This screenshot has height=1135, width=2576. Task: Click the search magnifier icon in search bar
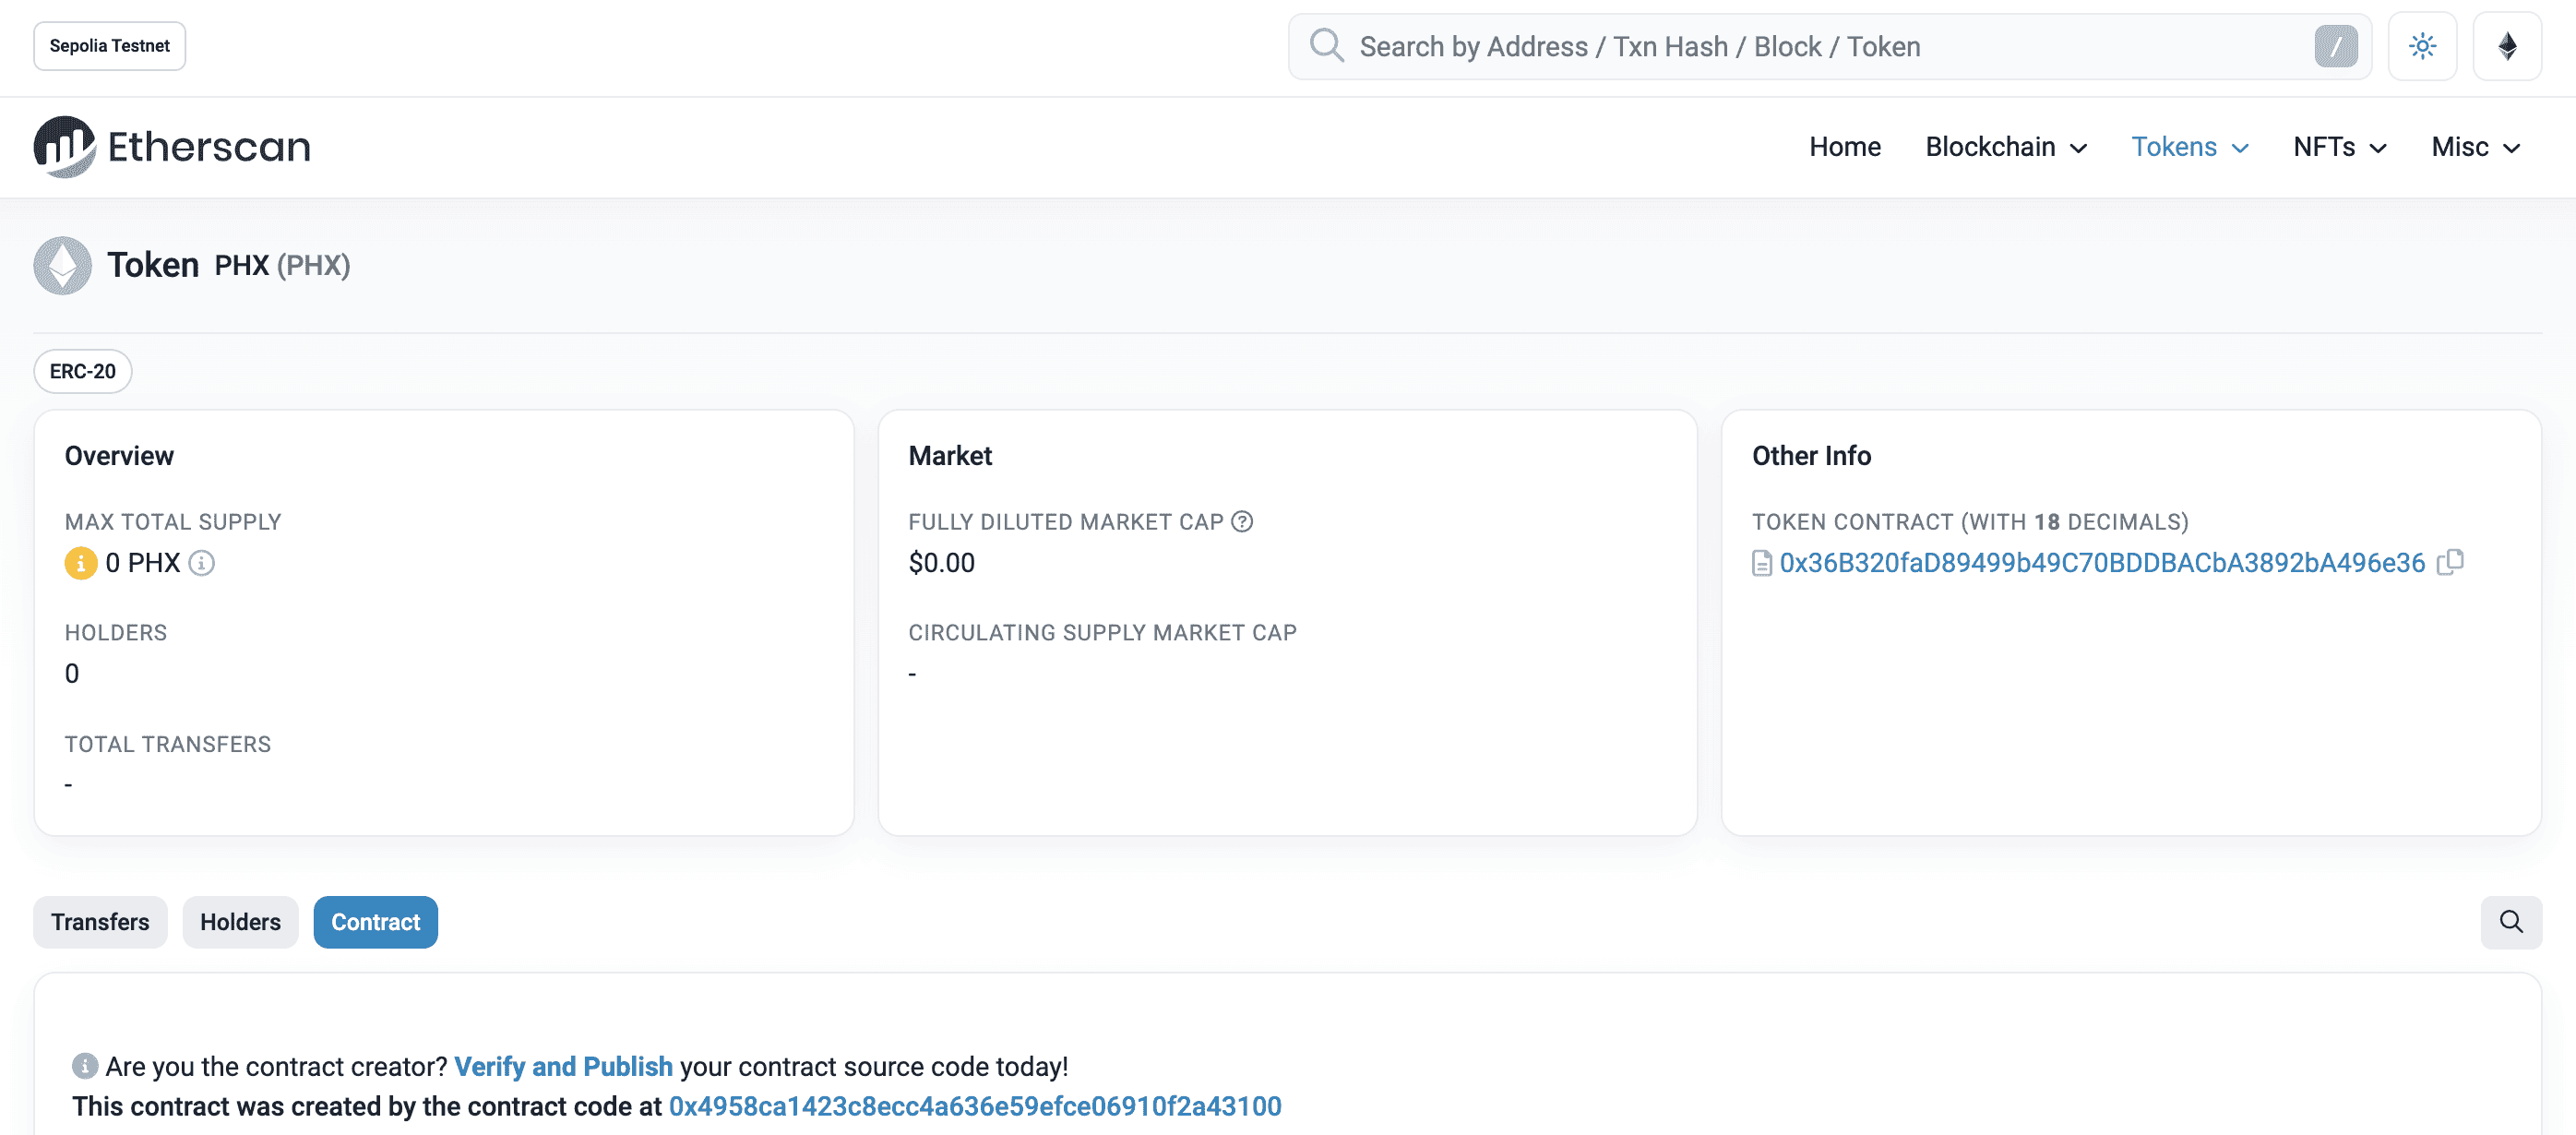point(1326,46)
